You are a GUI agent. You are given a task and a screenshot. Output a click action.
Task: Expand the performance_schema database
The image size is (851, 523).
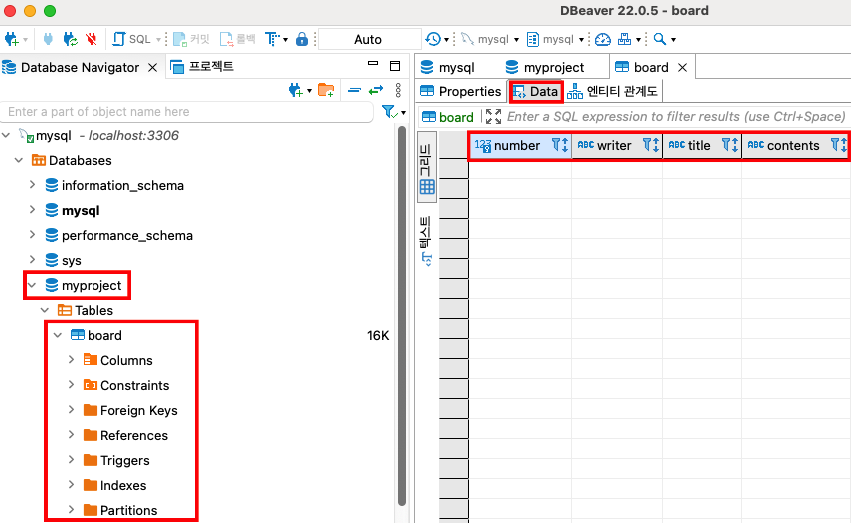33,235
